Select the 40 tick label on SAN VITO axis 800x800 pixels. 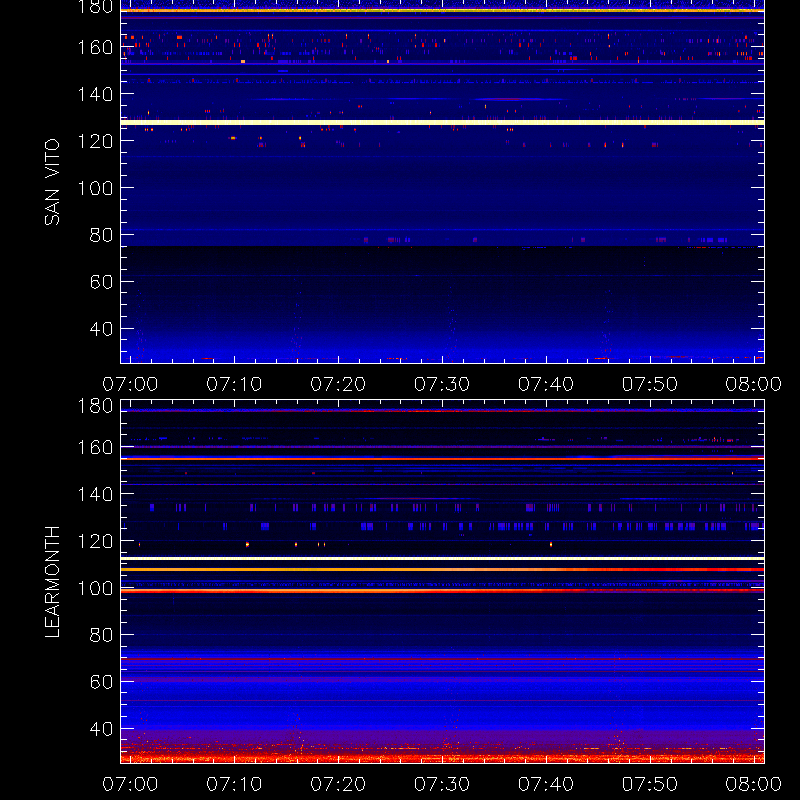click(x=101, y=329)
